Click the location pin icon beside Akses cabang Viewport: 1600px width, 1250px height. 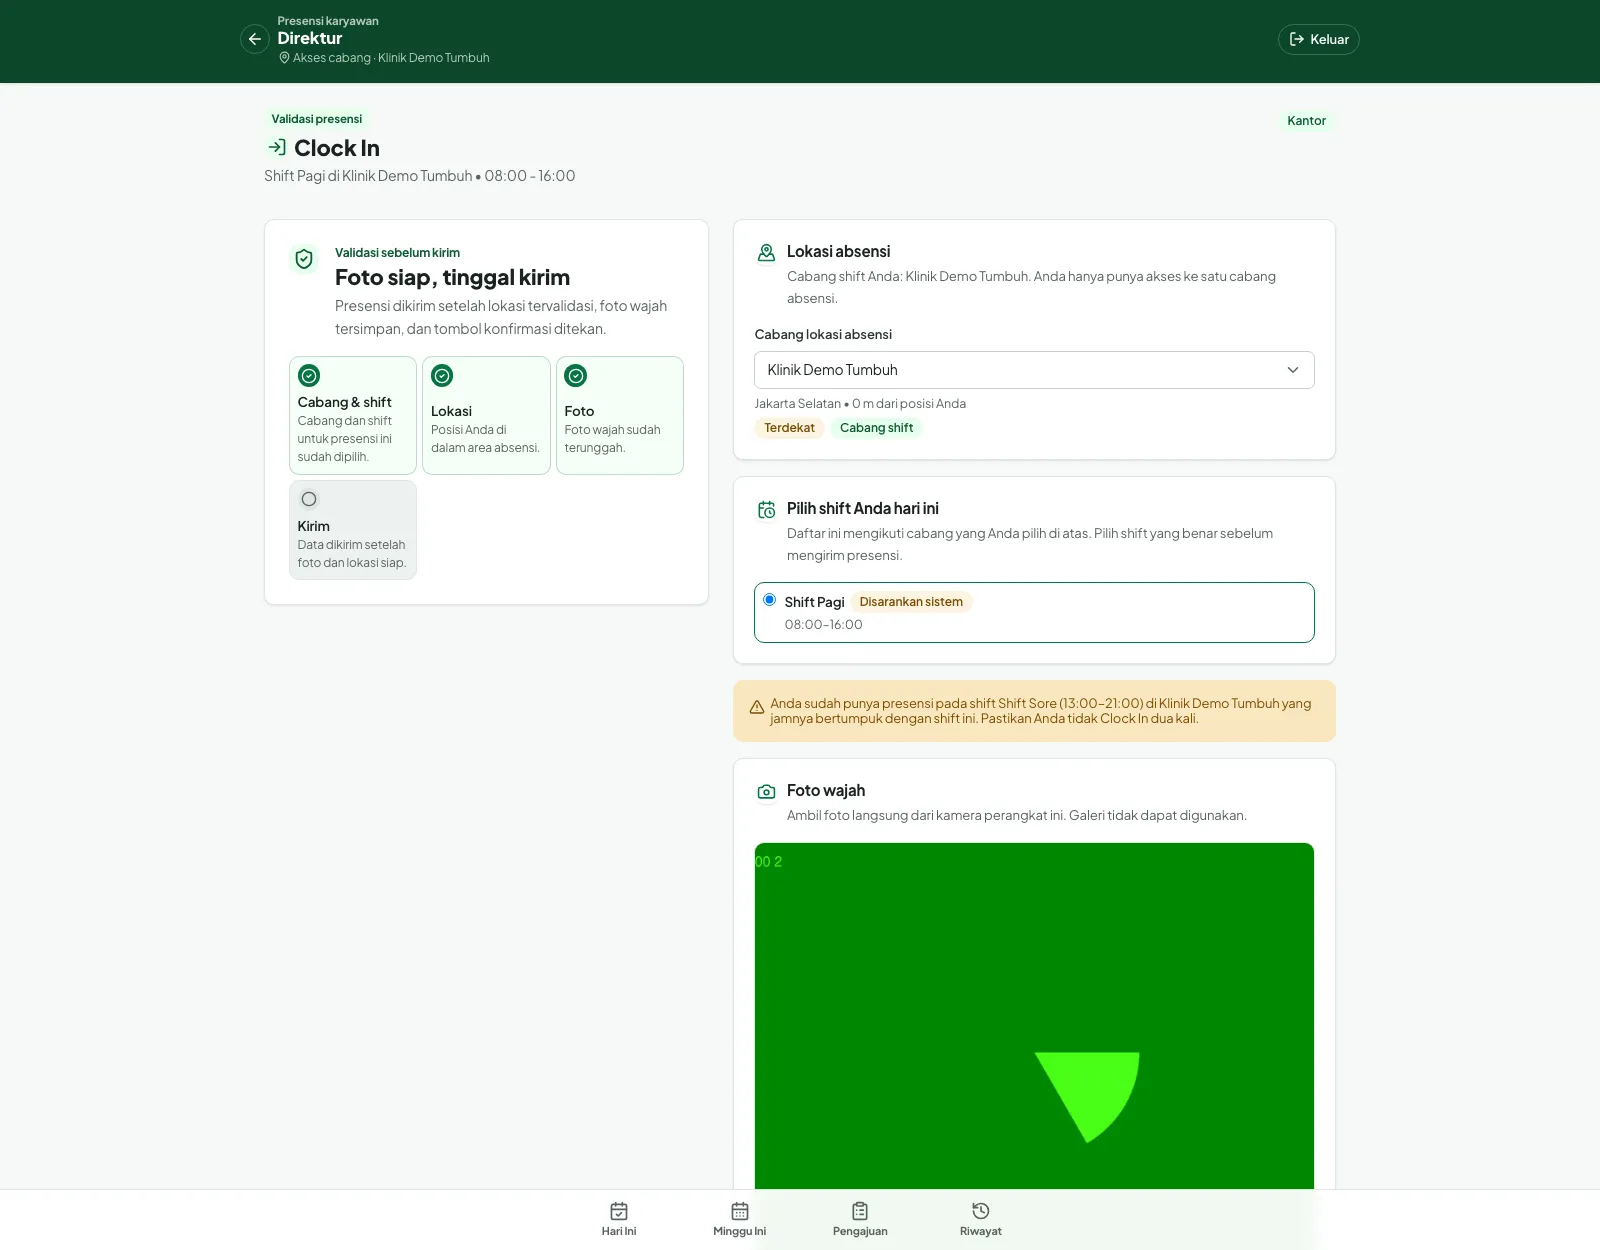(284, 58)
